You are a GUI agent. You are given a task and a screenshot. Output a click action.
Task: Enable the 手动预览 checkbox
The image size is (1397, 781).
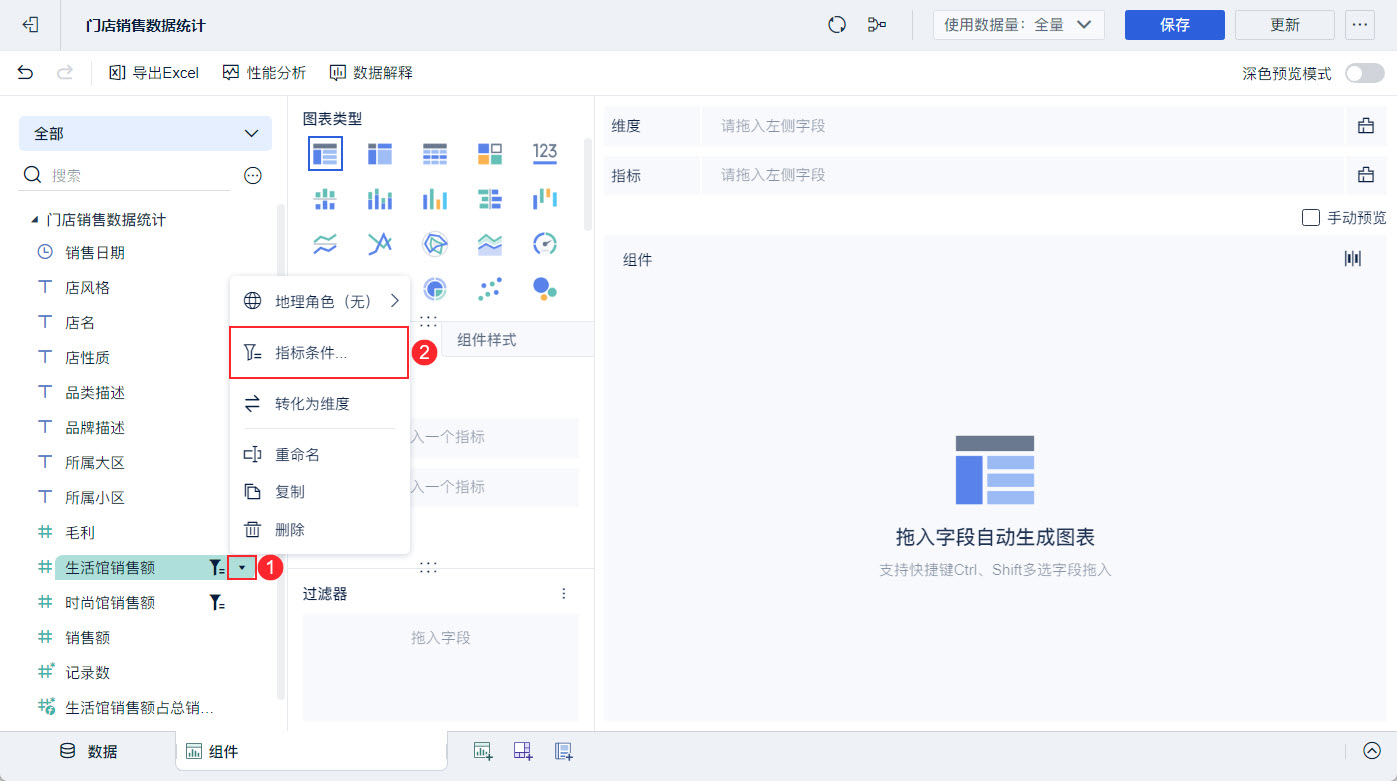(1311, 217)
